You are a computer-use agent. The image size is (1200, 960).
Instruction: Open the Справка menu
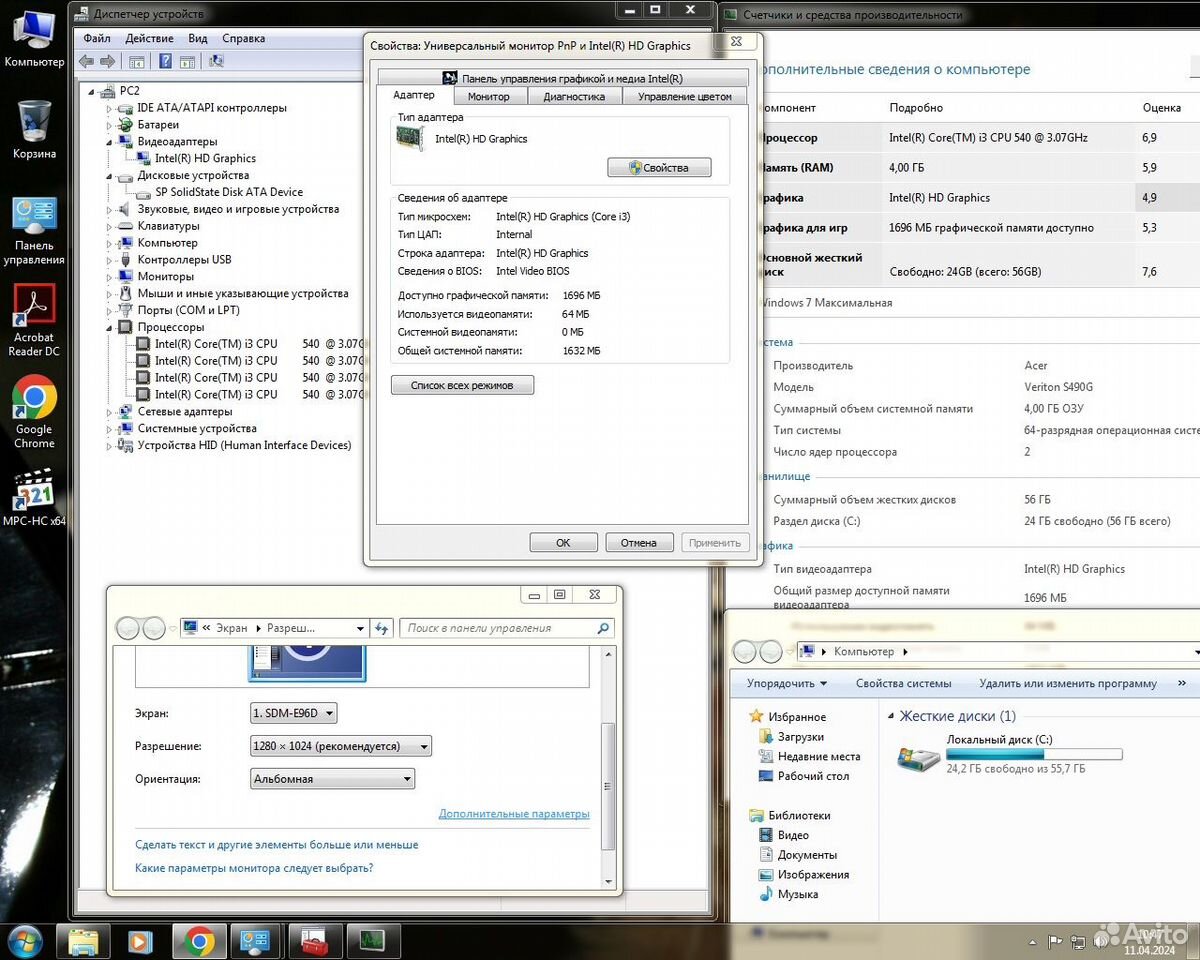tap(243, 38)
